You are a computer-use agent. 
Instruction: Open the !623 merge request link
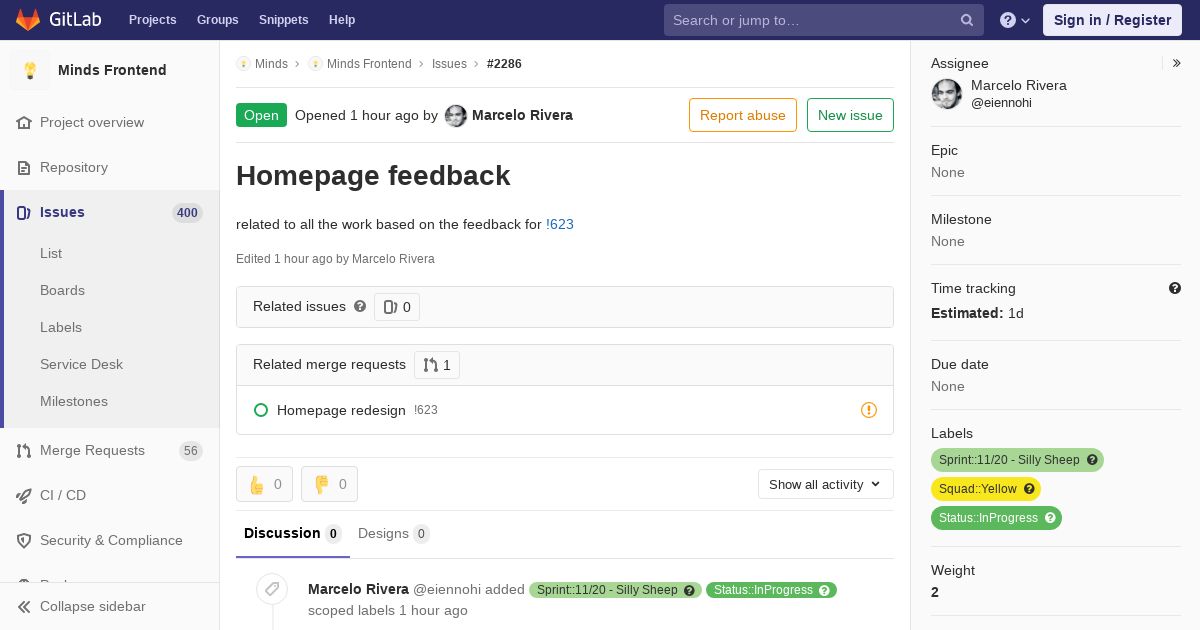point(560,225)
